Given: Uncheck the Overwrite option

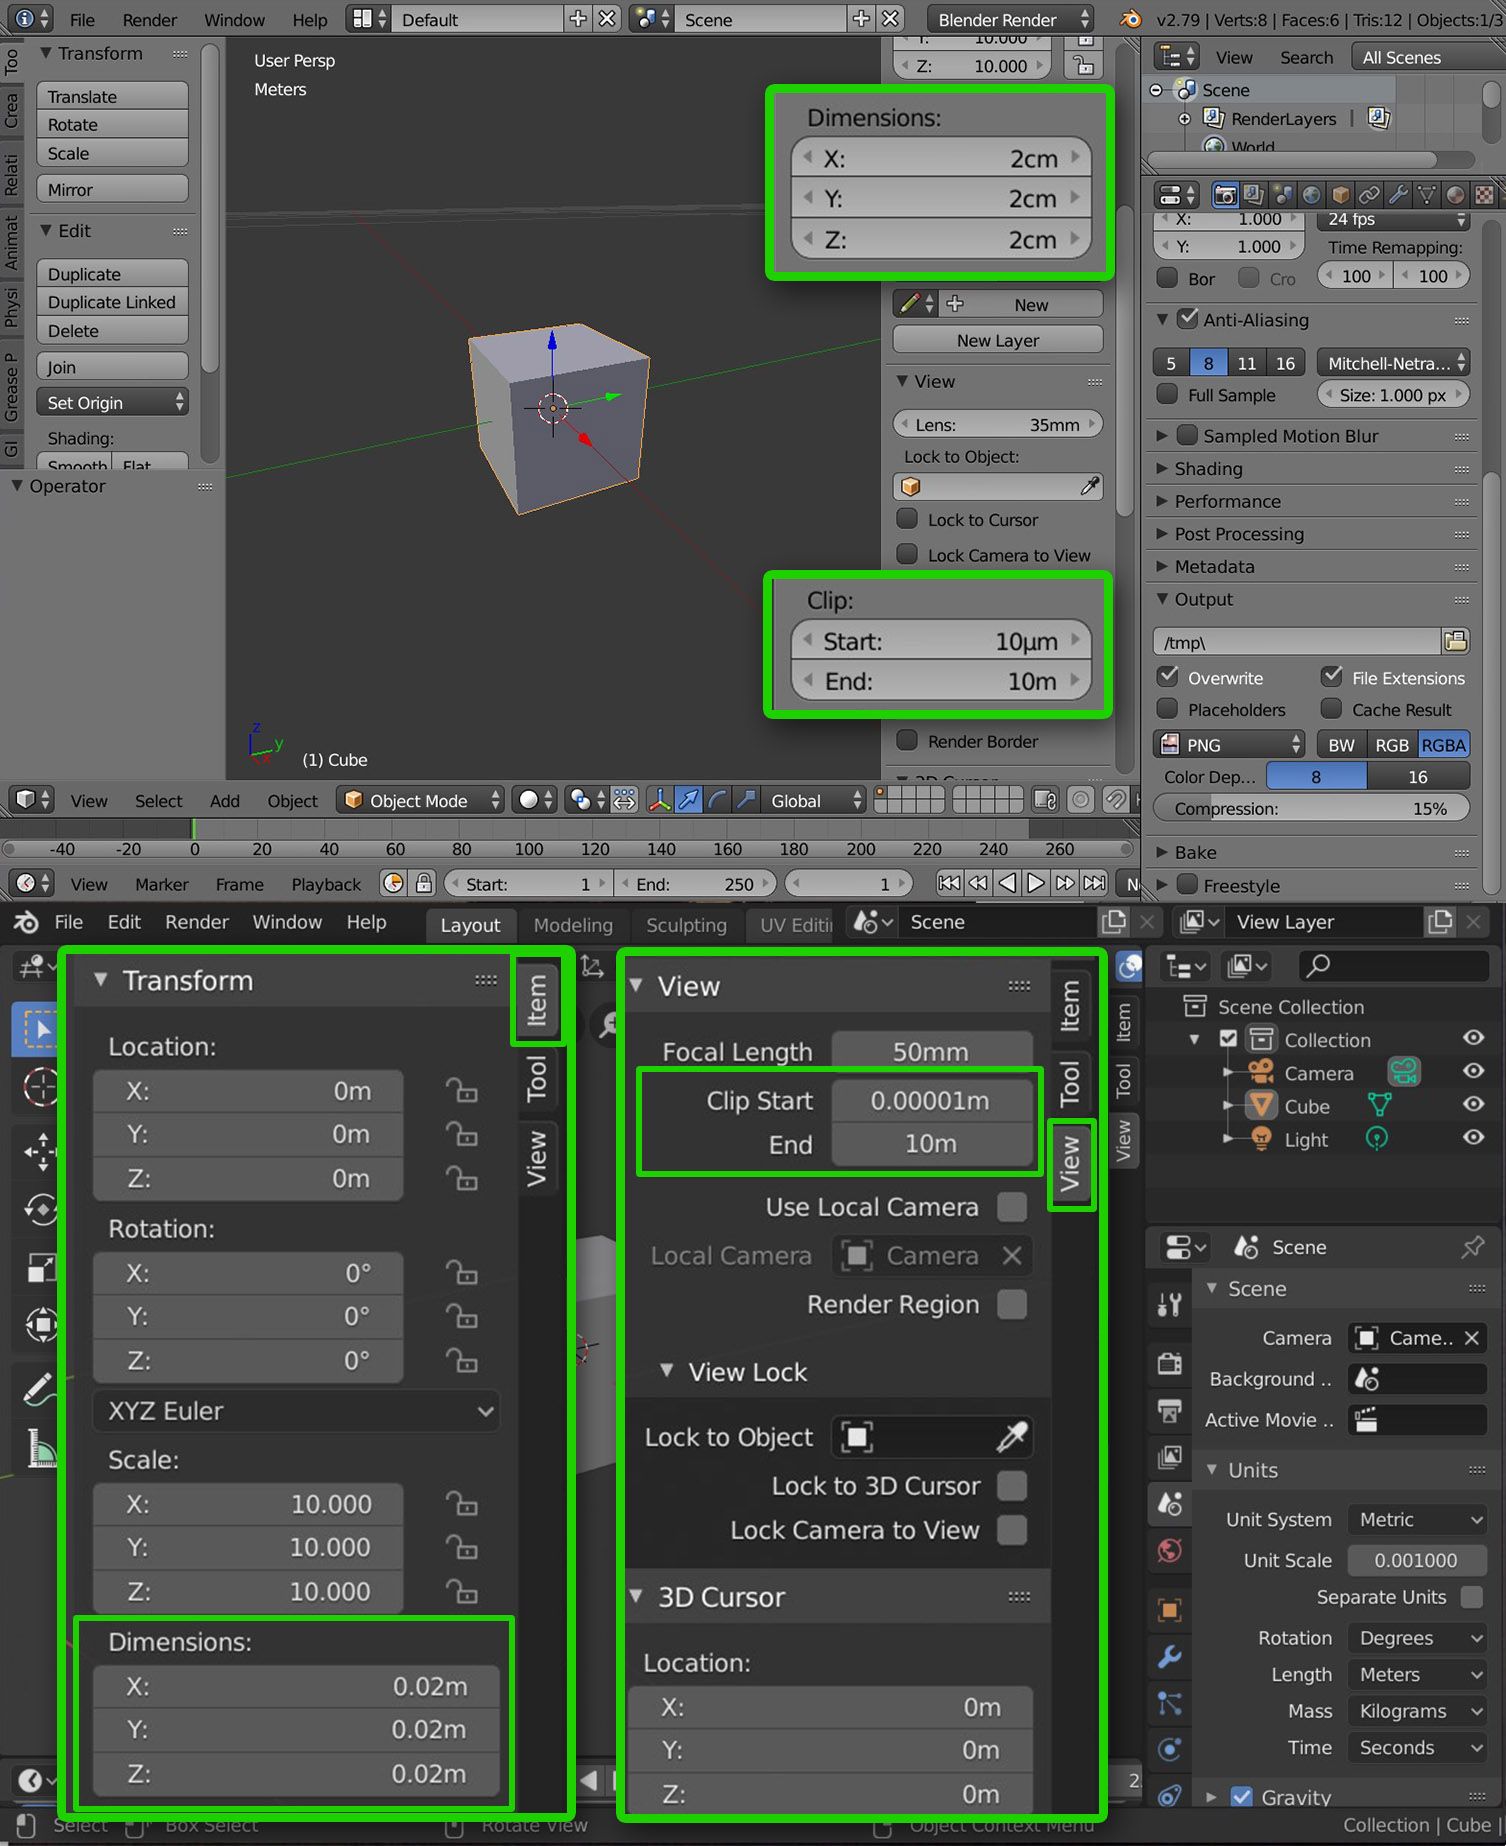Looking at the screenshot, I should (1167, 677).
